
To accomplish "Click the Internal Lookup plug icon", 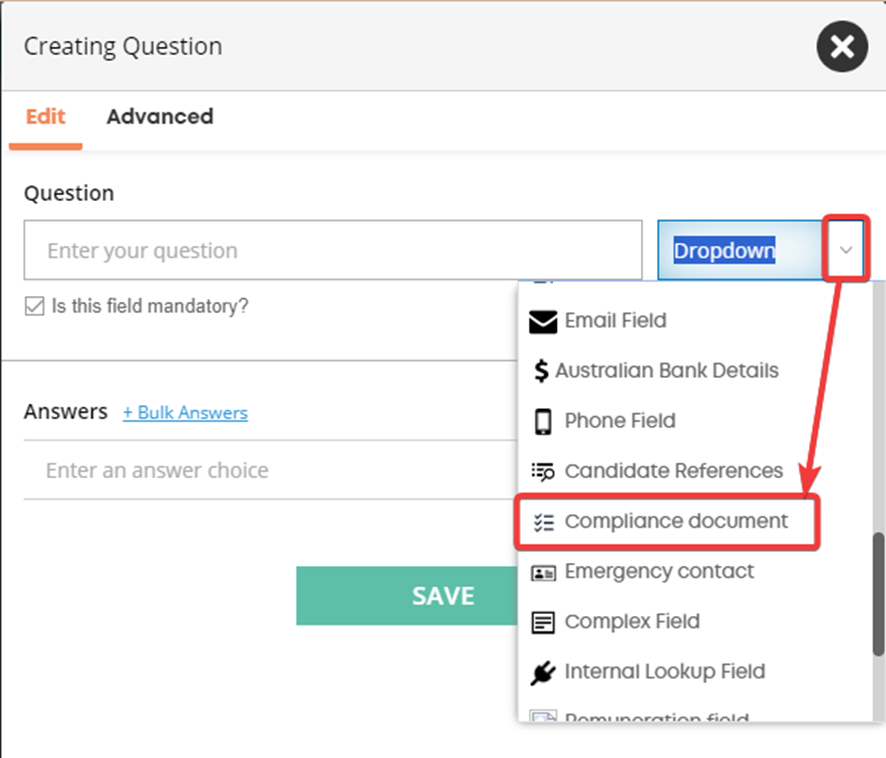I will point(542,673).
